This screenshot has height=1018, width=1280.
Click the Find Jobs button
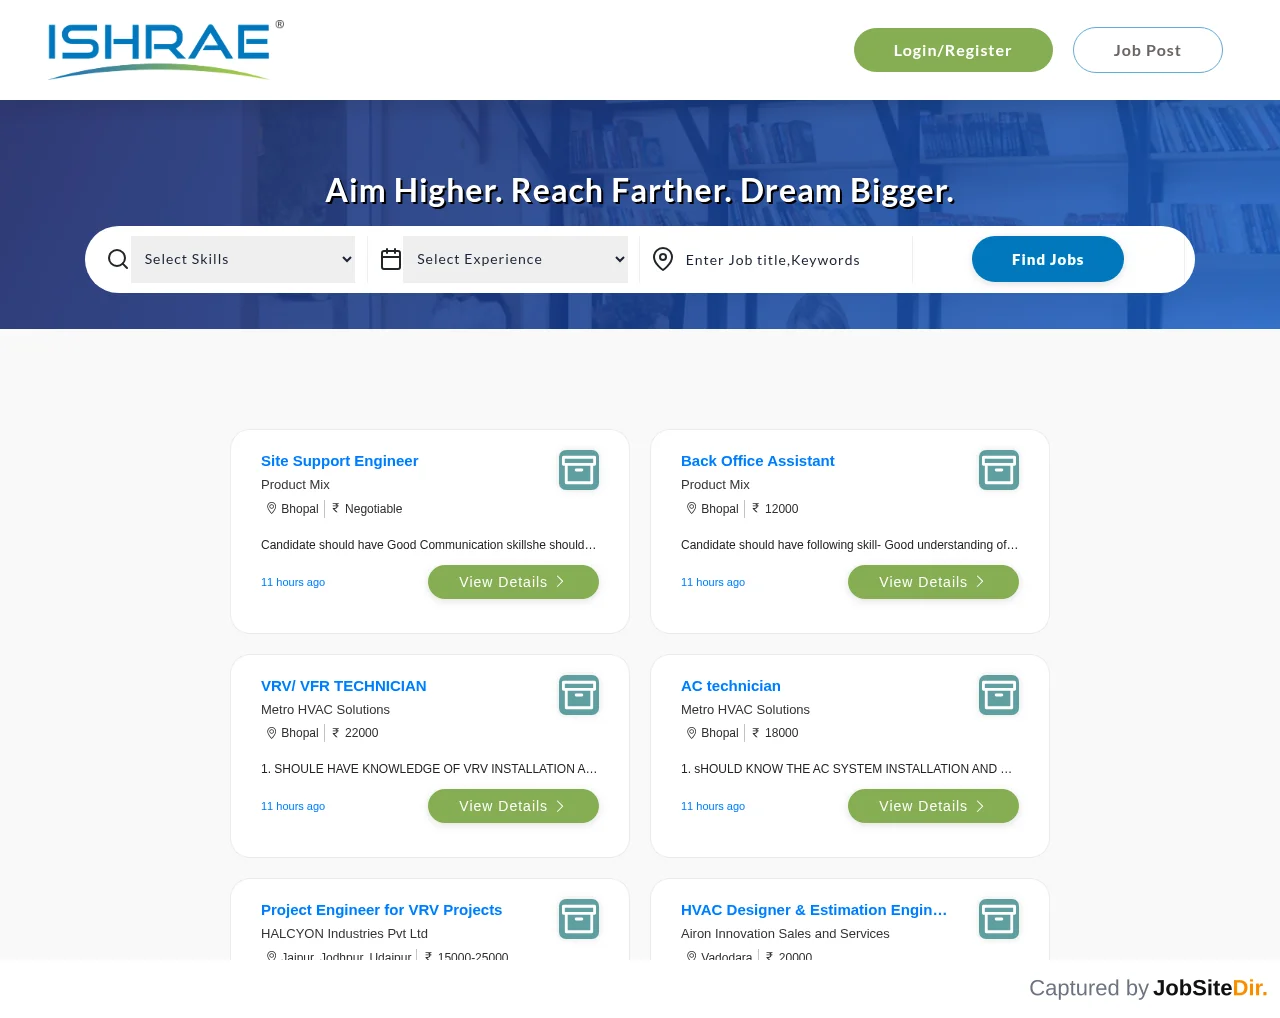coord(1048,259)
